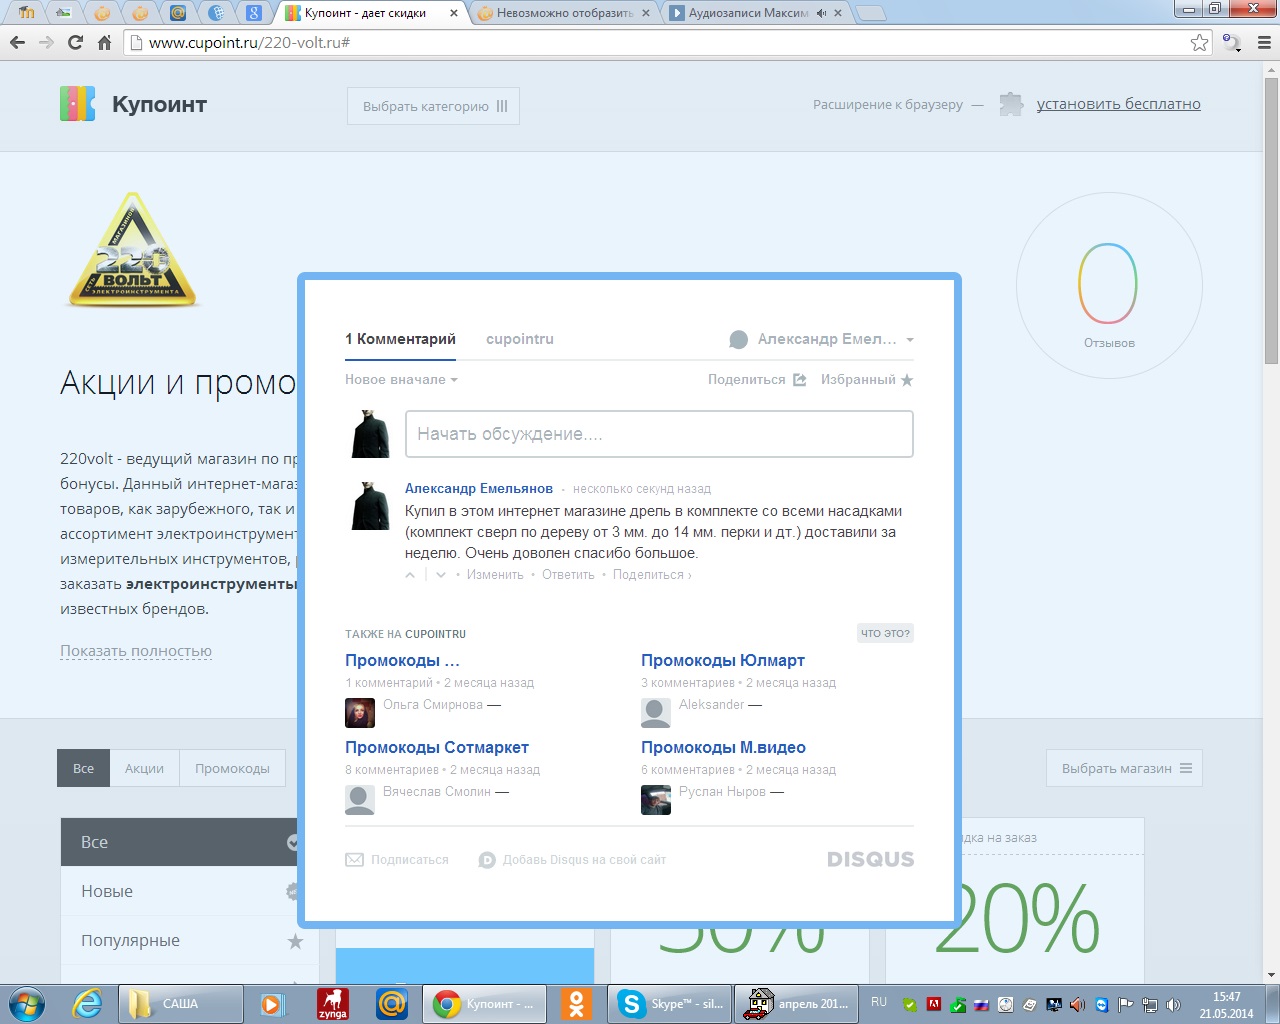Open the Mail.ru @ taskbar icon
The width and height of the screenshot is (1280, 1024).
[391, 1003]
